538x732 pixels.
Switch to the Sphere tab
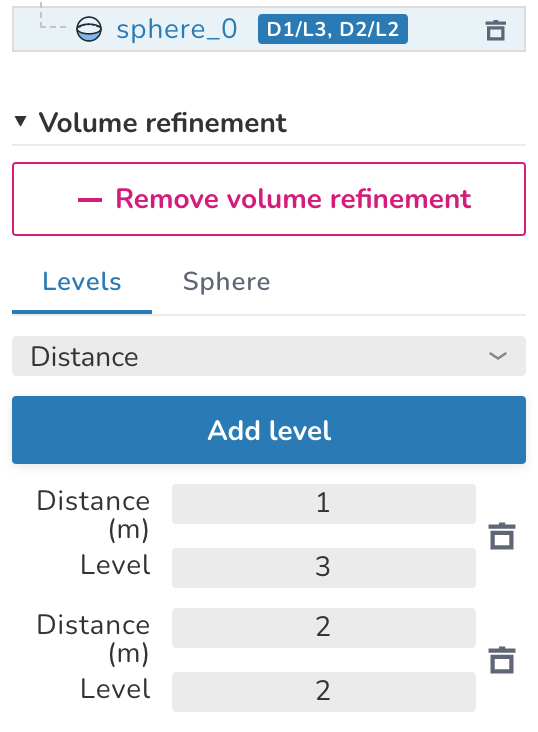pyautogui.click(x=227, y=282)
